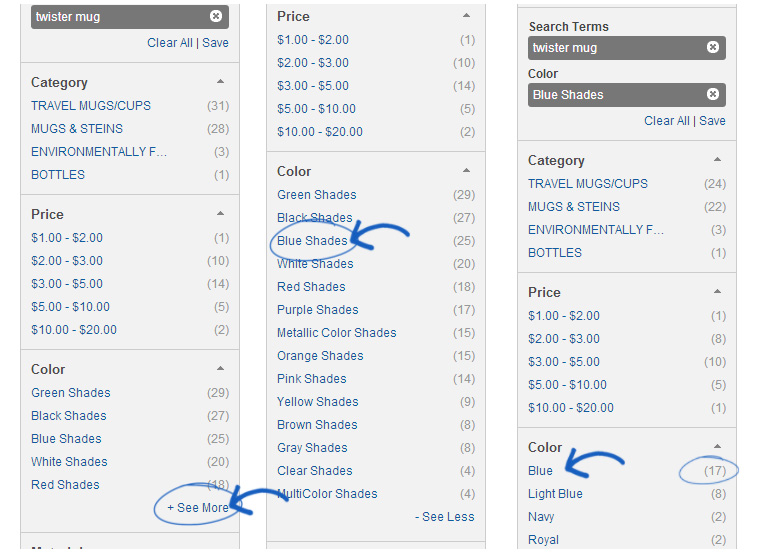The height and width of the screenshot is (555, 760).
Task: Collapse Color section in left panel
Action: click(221, 368)
